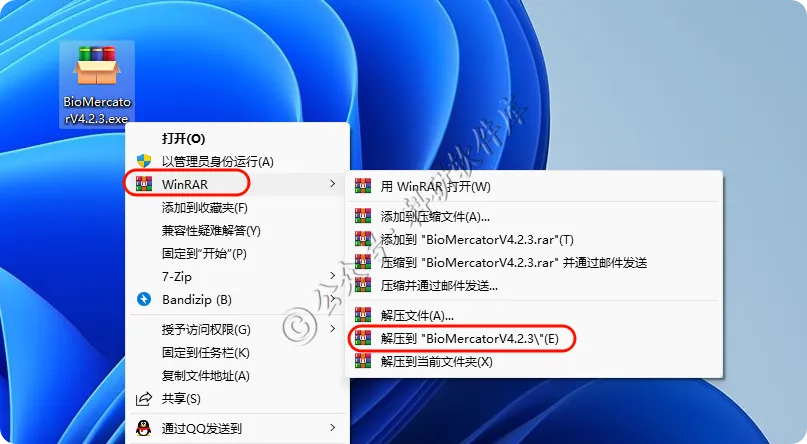Expand the 通过QQ发送到 submenu arrow
The width and height of the screenshot is (807, 444).
pos(333,428)
